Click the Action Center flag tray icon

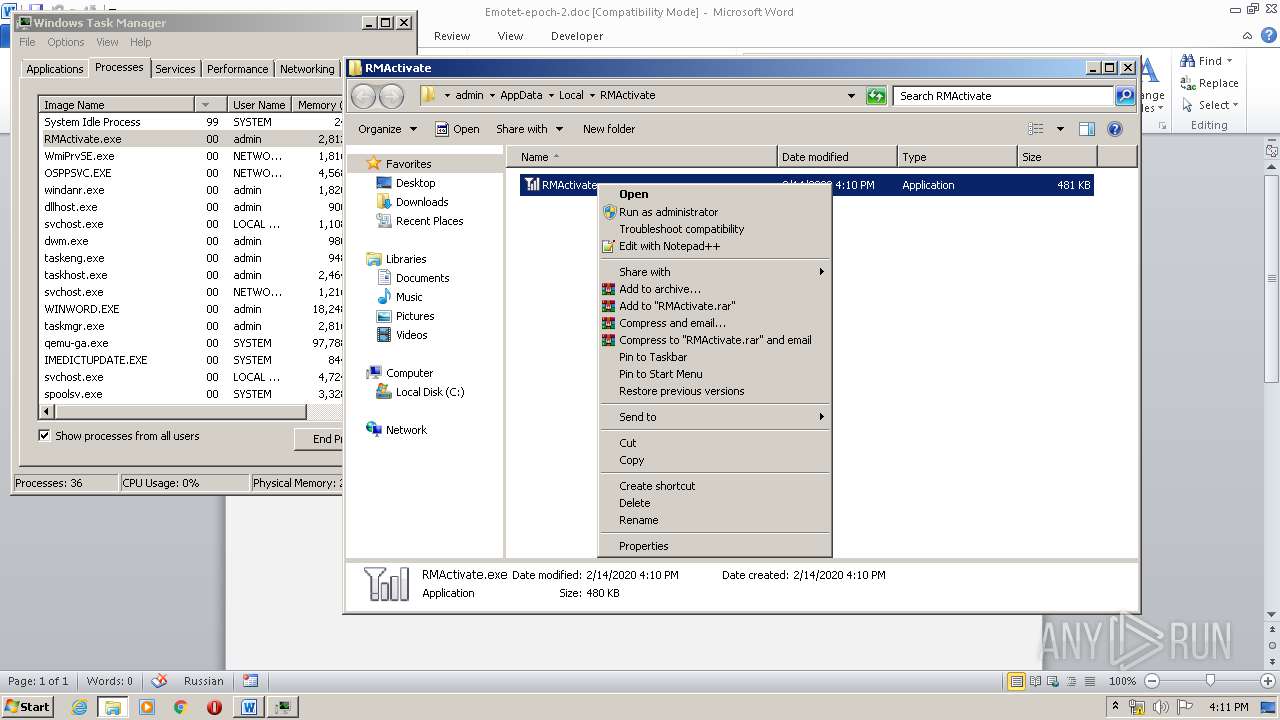(x=1184, y=707)
